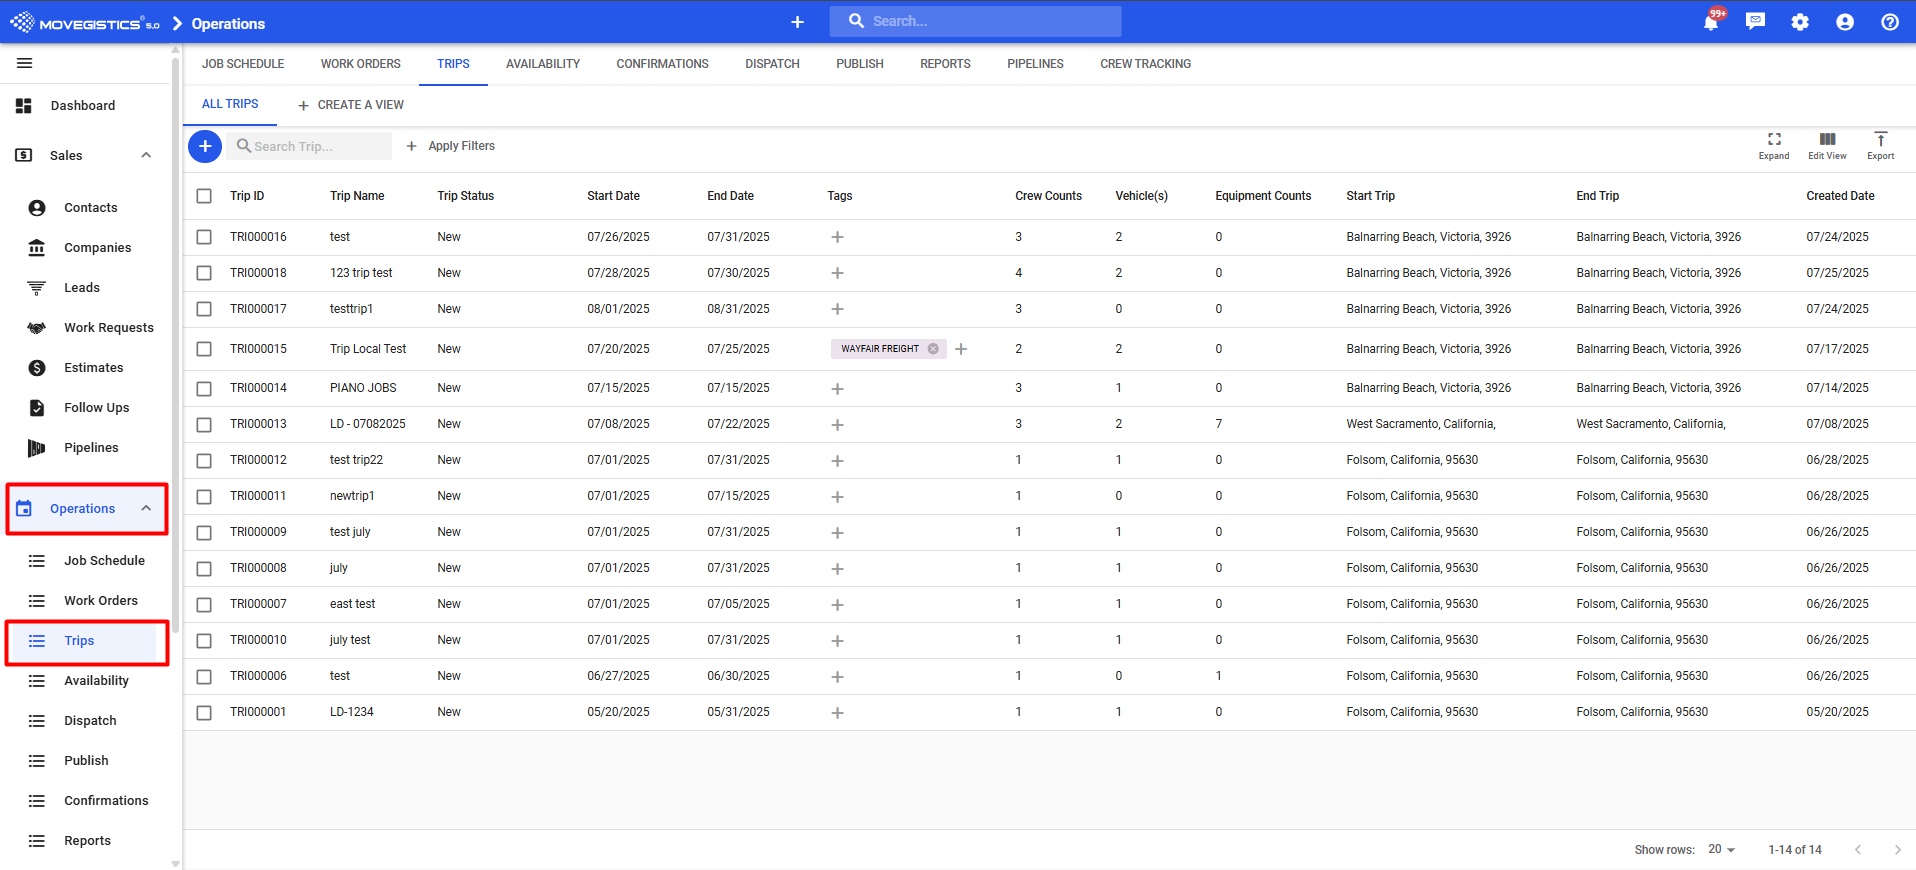The height and width of the screenshot is (870, 1916).
Task: Open the notifications bell icon
Action: tap(1710, 22)
